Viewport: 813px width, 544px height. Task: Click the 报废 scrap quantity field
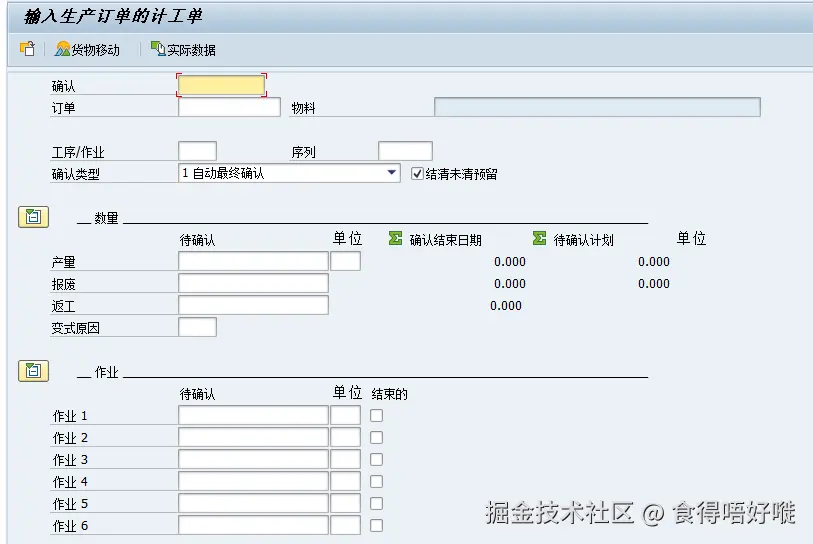click(x=254, y=283)
